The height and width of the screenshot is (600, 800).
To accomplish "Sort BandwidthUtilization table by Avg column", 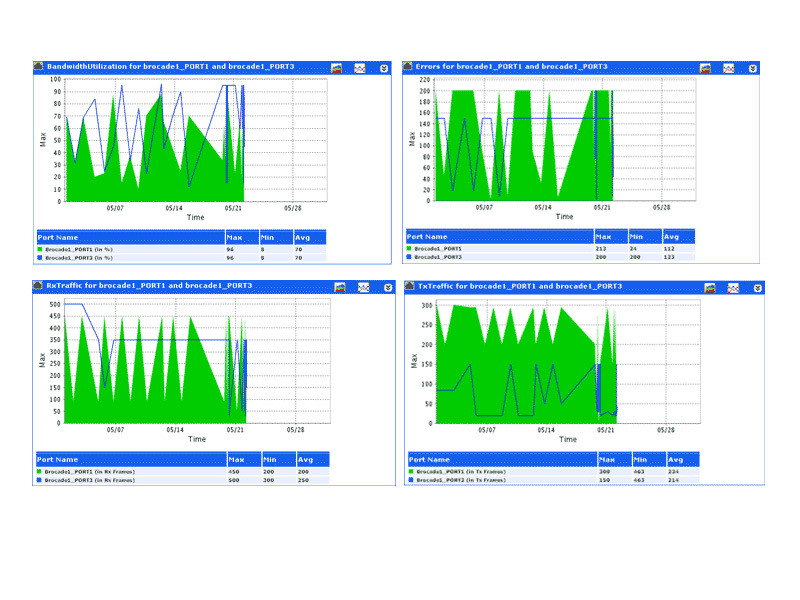I will coord(310,237).
